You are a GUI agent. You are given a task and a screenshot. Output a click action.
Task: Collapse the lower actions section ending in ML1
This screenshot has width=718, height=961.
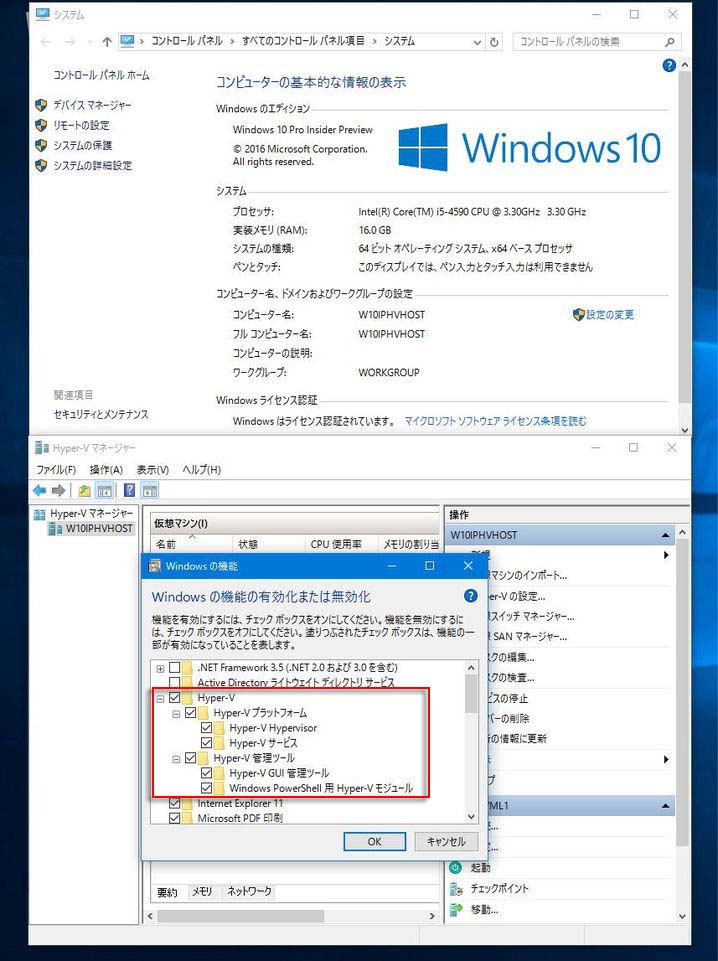tap(665, 806)
